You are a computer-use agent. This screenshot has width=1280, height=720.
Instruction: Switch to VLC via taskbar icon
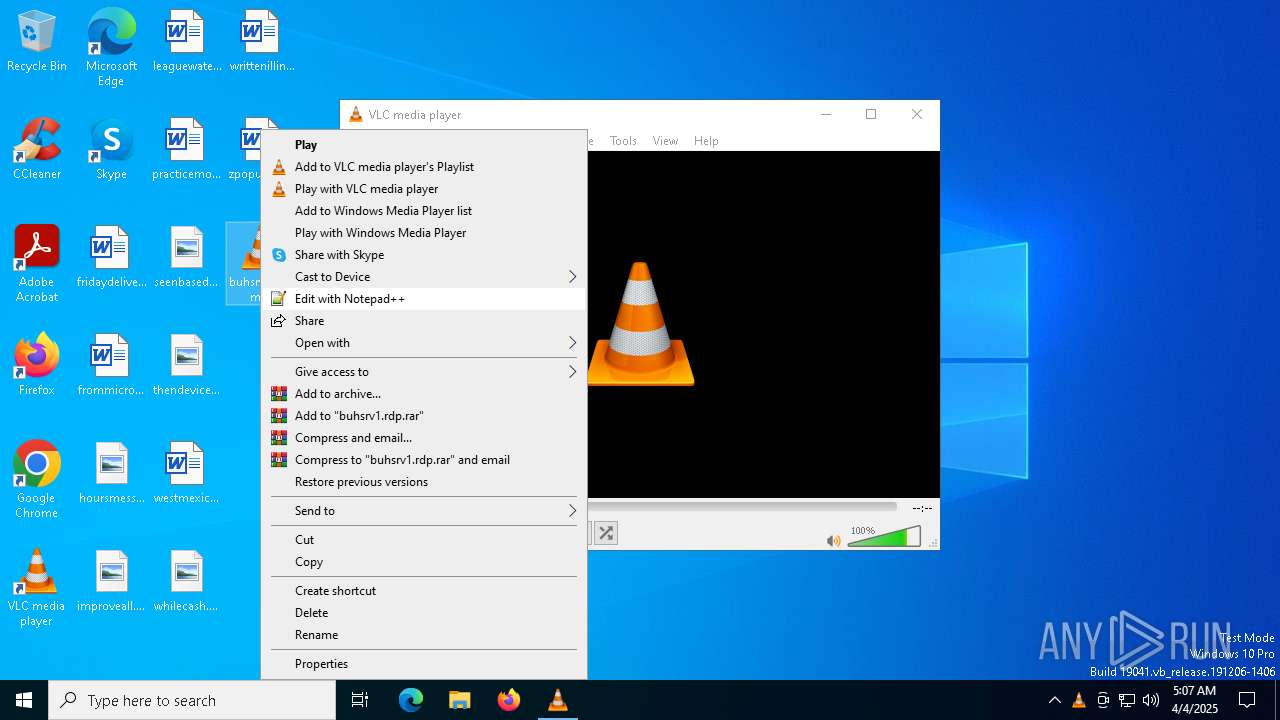point(558,700)
